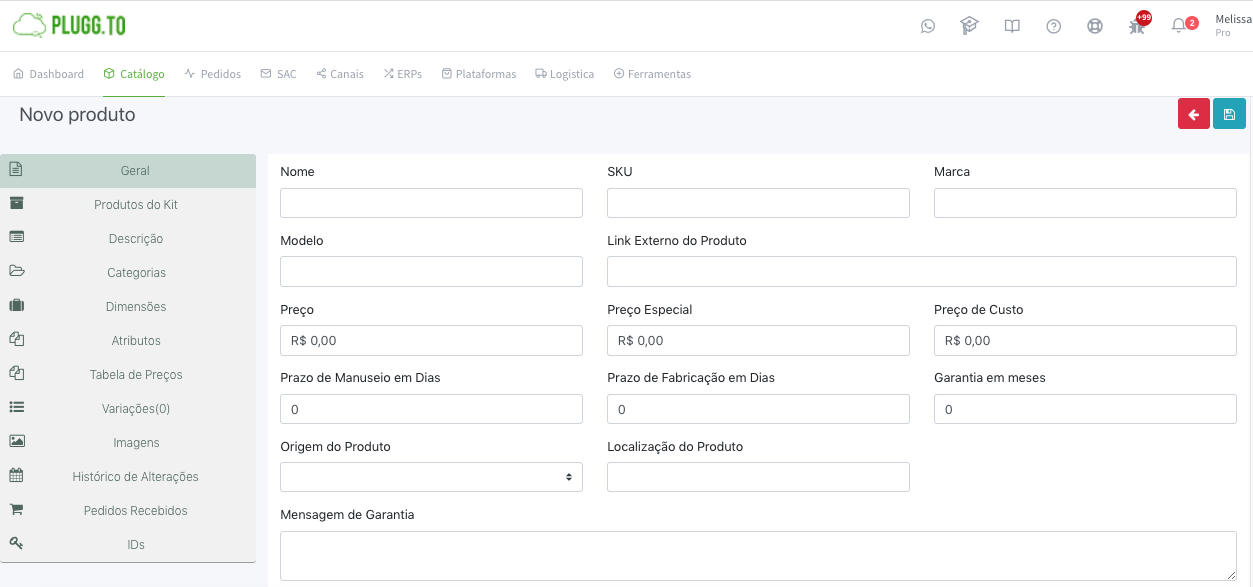This screenshot has height=587, width=1253.
Task: Open Histórico de Alterações section
Action: [x=135, y=477]
